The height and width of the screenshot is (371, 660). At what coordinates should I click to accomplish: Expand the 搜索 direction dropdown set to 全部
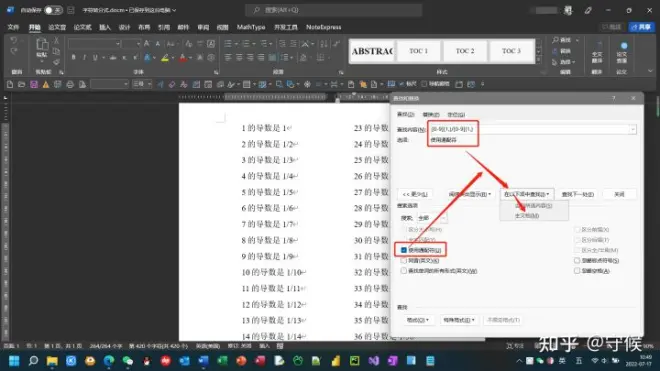click(432, 218)
